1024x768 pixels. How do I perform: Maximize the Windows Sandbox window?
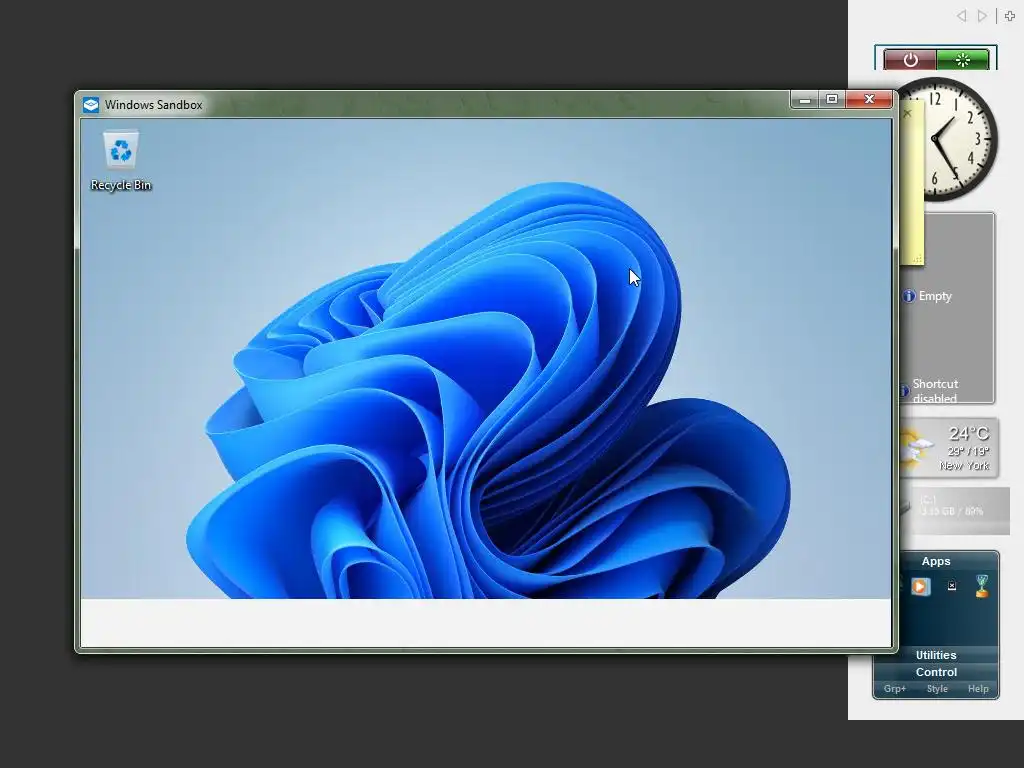coord(832,99)
